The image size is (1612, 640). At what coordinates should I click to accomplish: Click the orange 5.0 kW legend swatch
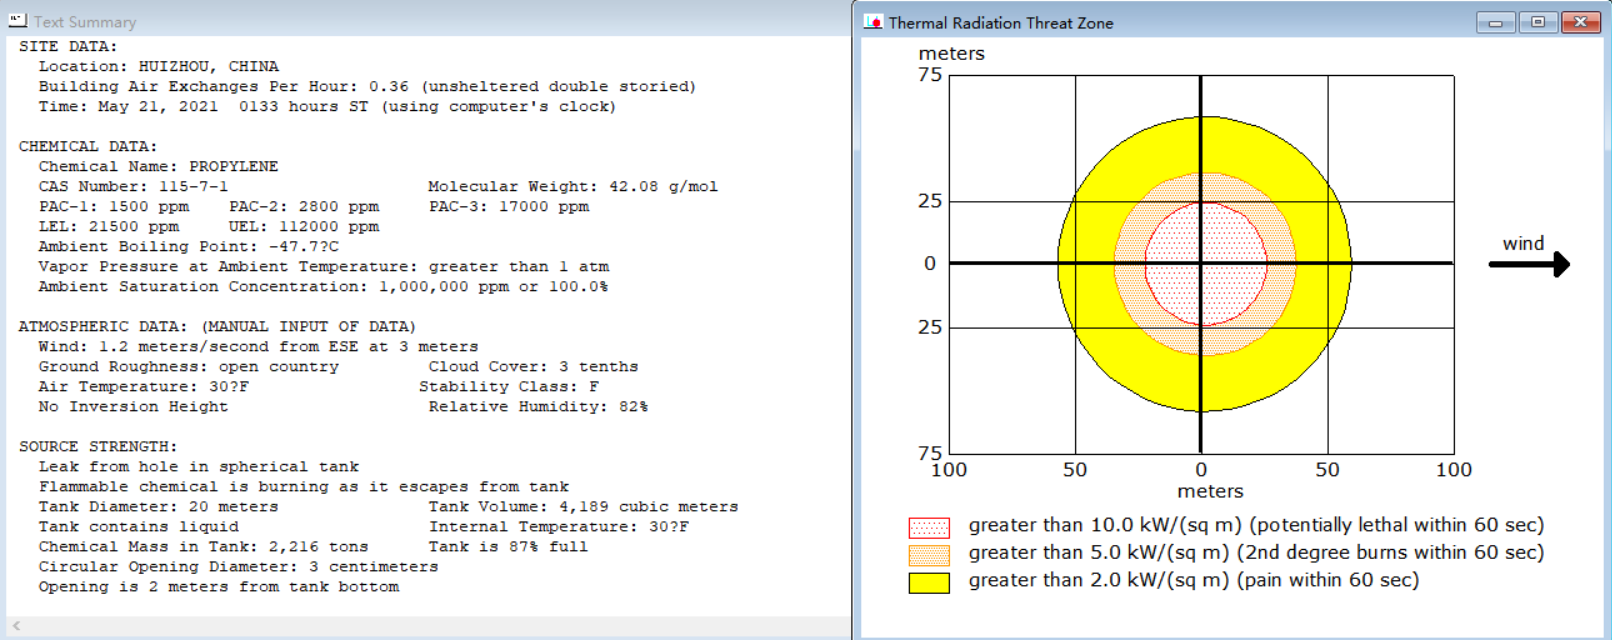(929, 555)
